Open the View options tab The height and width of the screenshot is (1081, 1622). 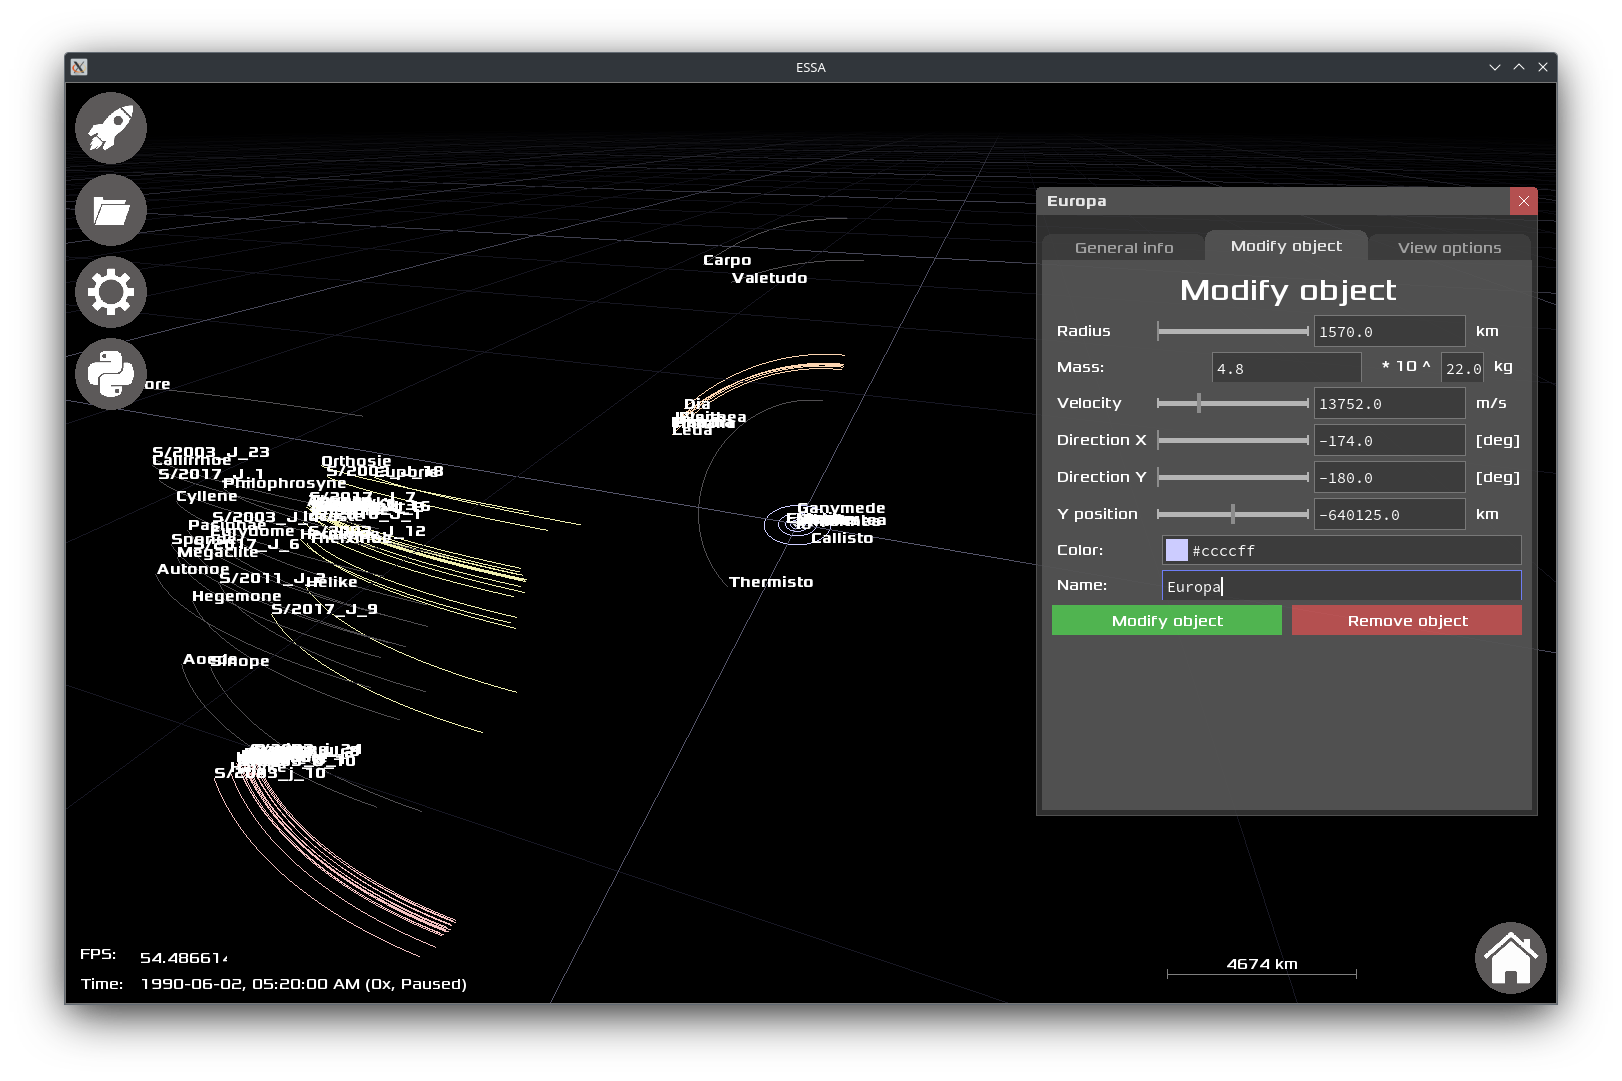[1449, 247]
